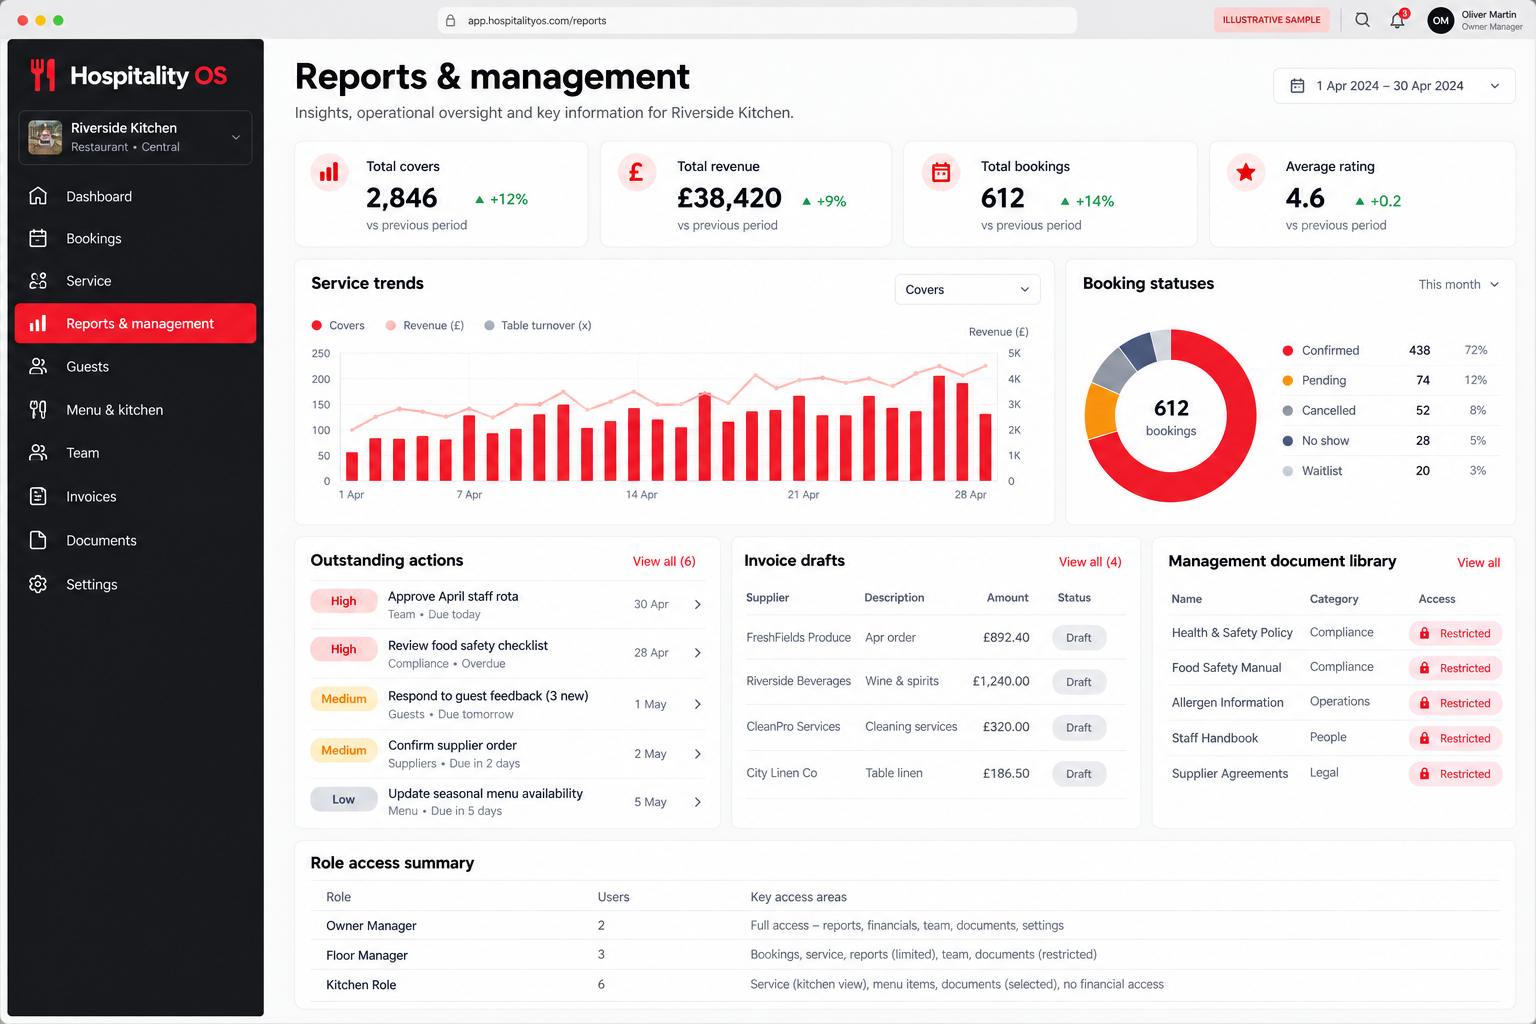The width and height of the screenshot is (1536, 1024).
Task: Click View all (6) outstanding actions
Action: 664,561
